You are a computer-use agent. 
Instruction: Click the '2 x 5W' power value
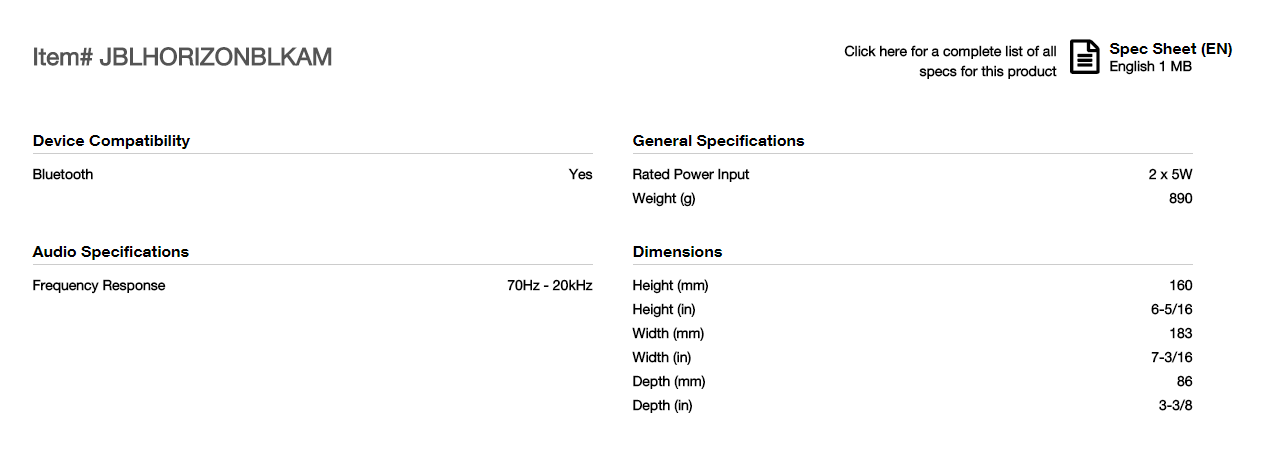point(1171,175)
